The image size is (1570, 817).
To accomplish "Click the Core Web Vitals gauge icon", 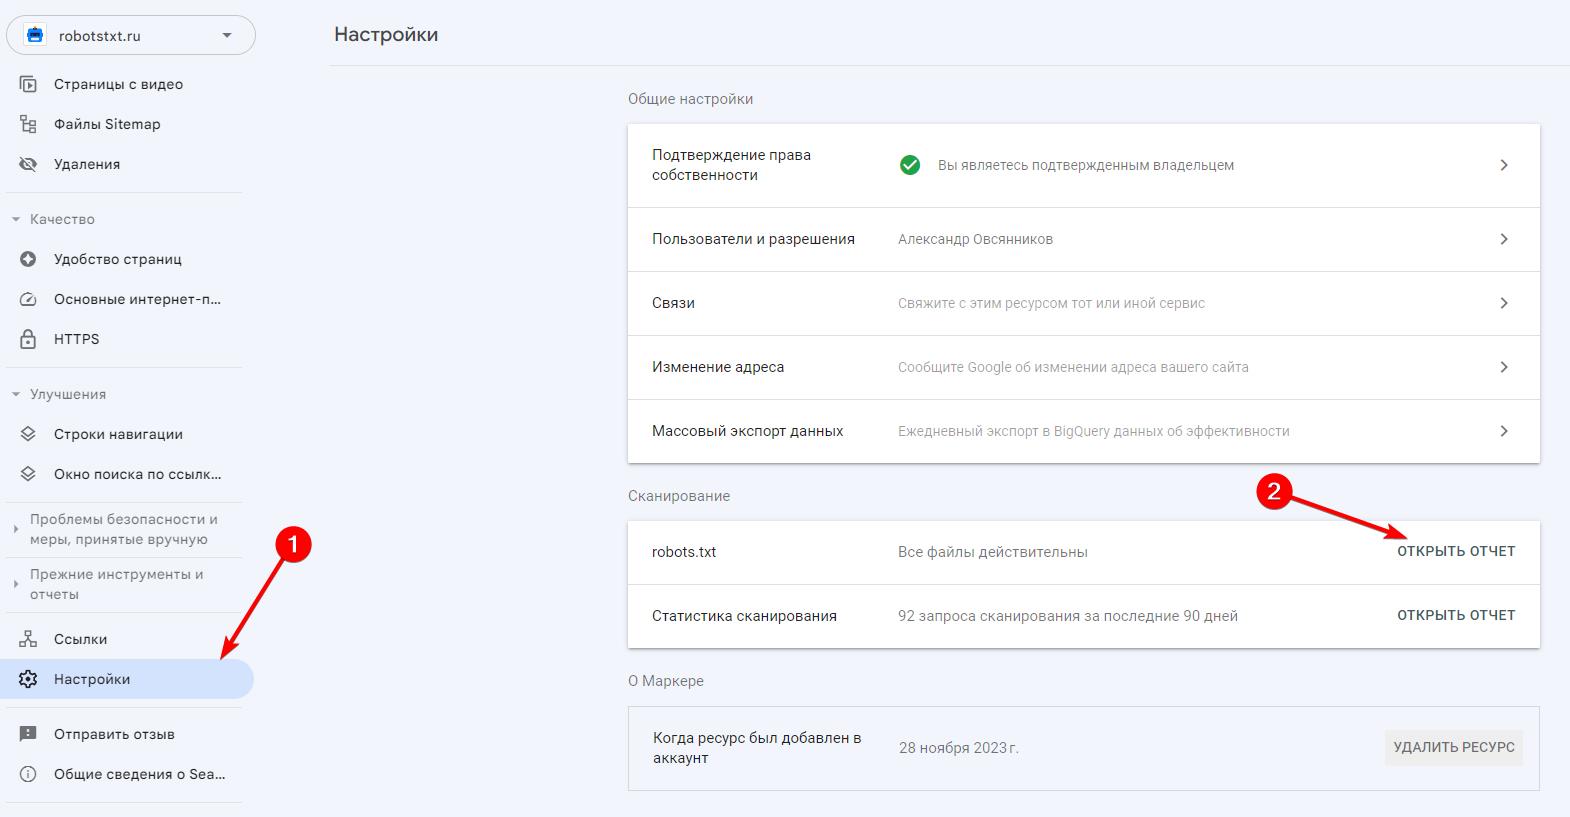I will click(x=28, y=299).
